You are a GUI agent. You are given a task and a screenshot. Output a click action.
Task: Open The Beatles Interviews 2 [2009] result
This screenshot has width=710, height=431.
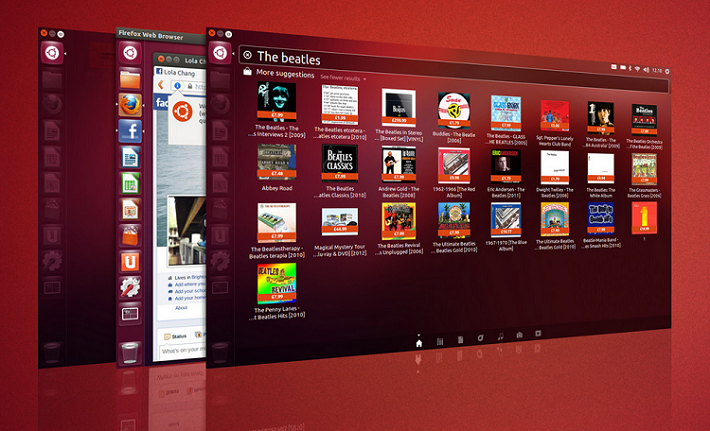tap(277, 109)
